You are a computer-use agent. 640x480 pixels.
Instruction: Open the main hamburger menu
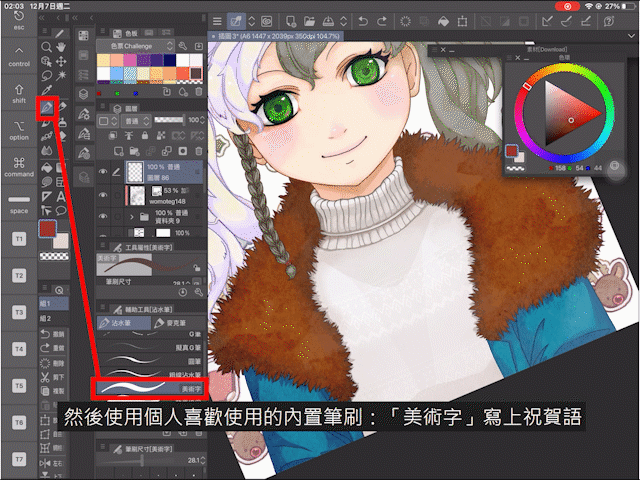pyautogui.click(x=217, y=21)
